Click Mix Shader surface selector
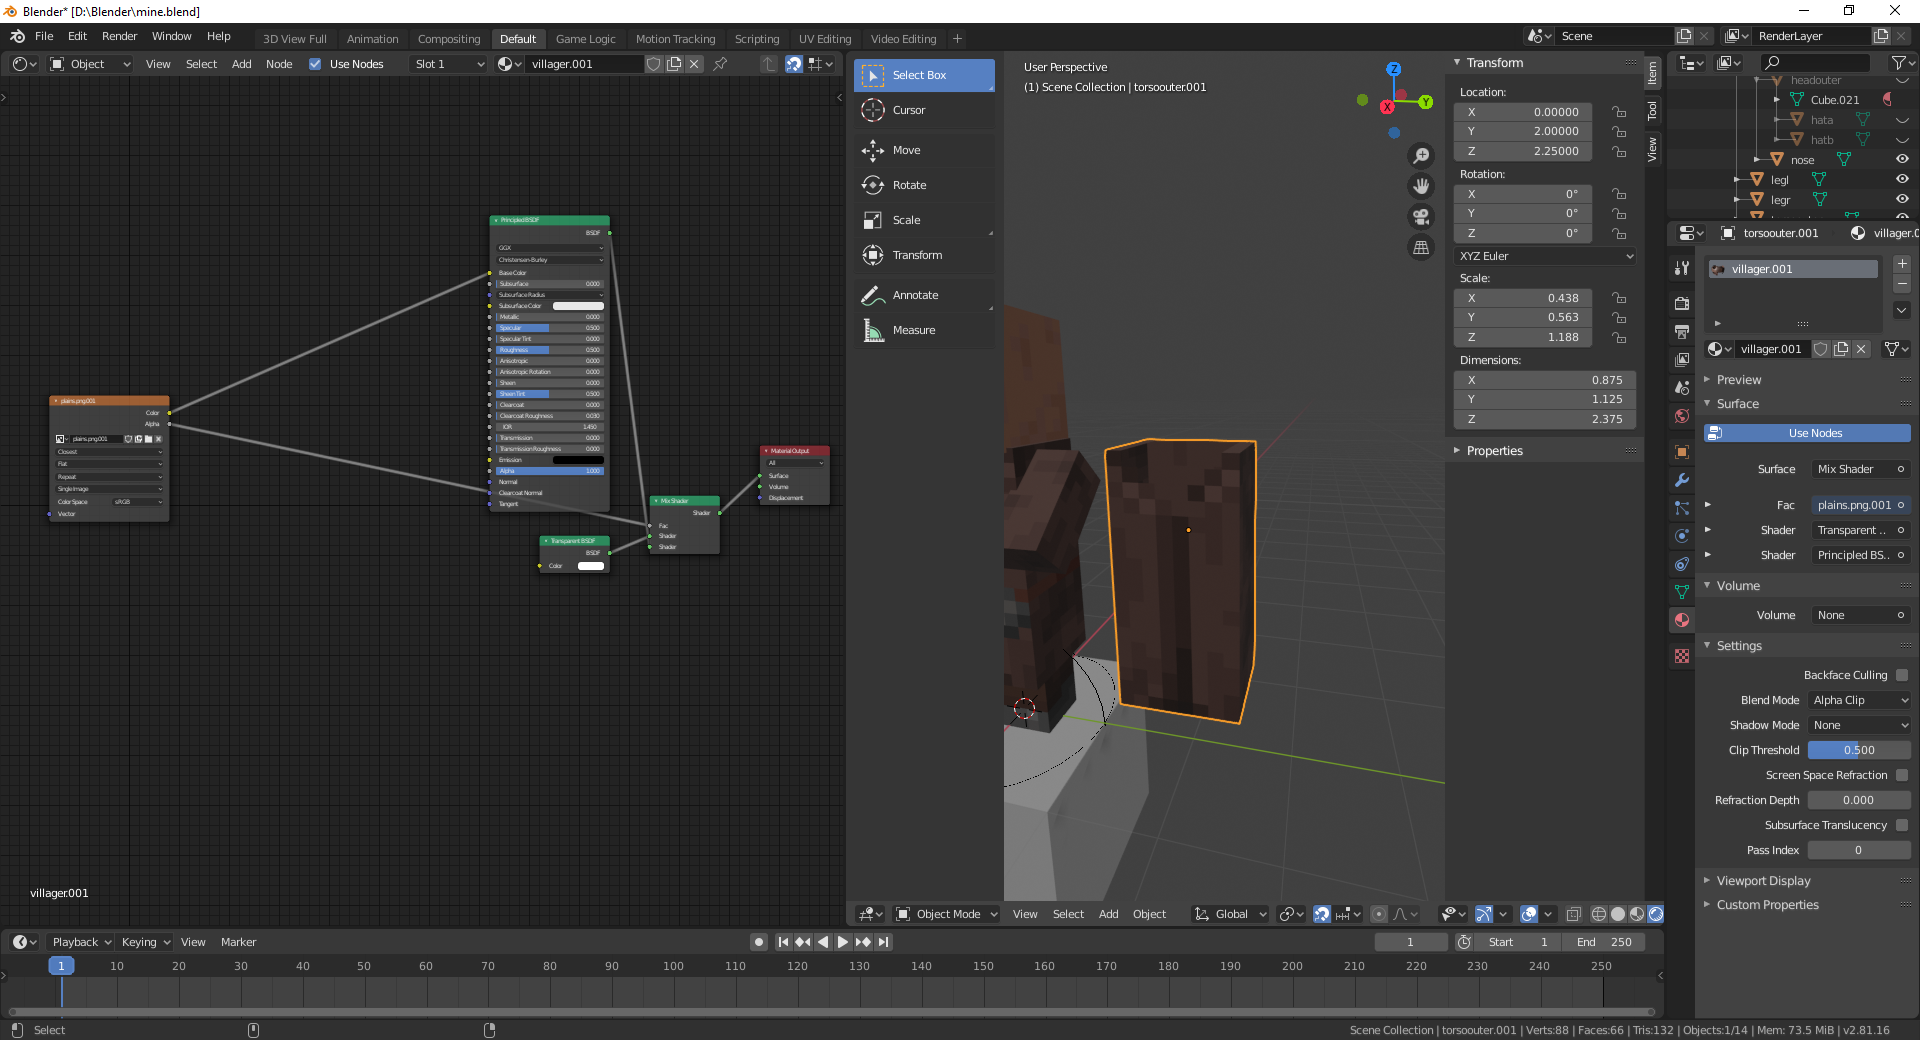The image size is (1920, 1040). click(1860, 469)
